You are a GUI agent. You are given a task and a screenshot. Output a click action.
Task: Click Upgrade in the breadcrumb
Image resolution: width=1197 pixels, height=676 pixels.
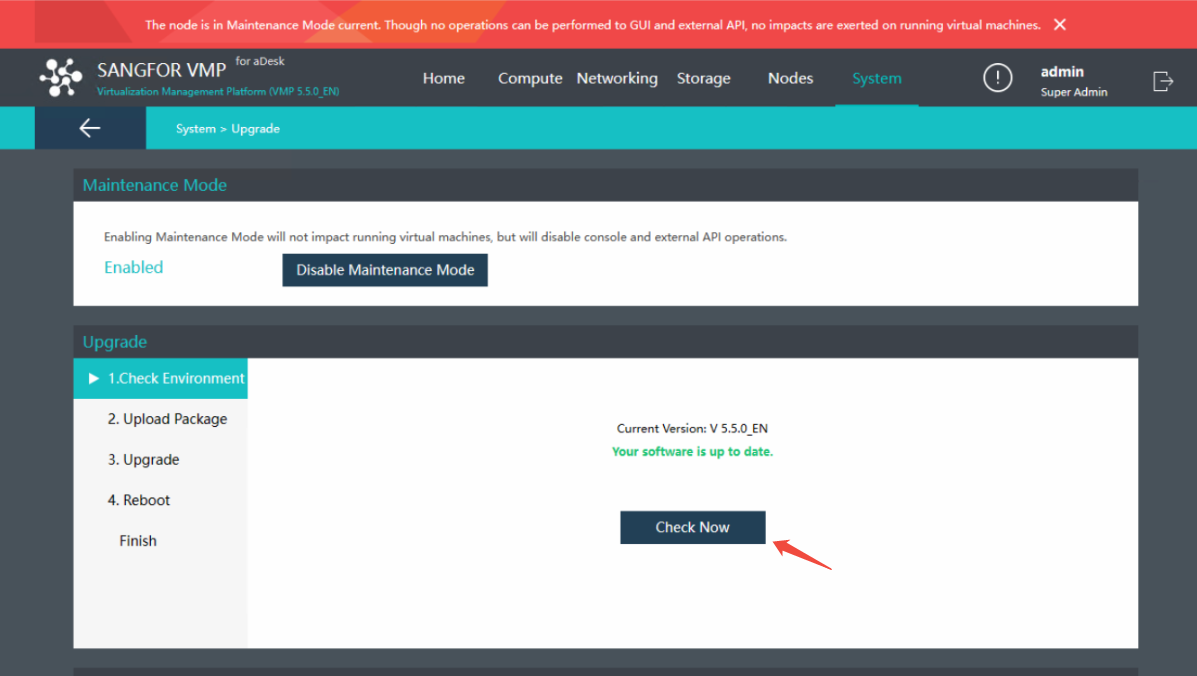pos(255,129)
